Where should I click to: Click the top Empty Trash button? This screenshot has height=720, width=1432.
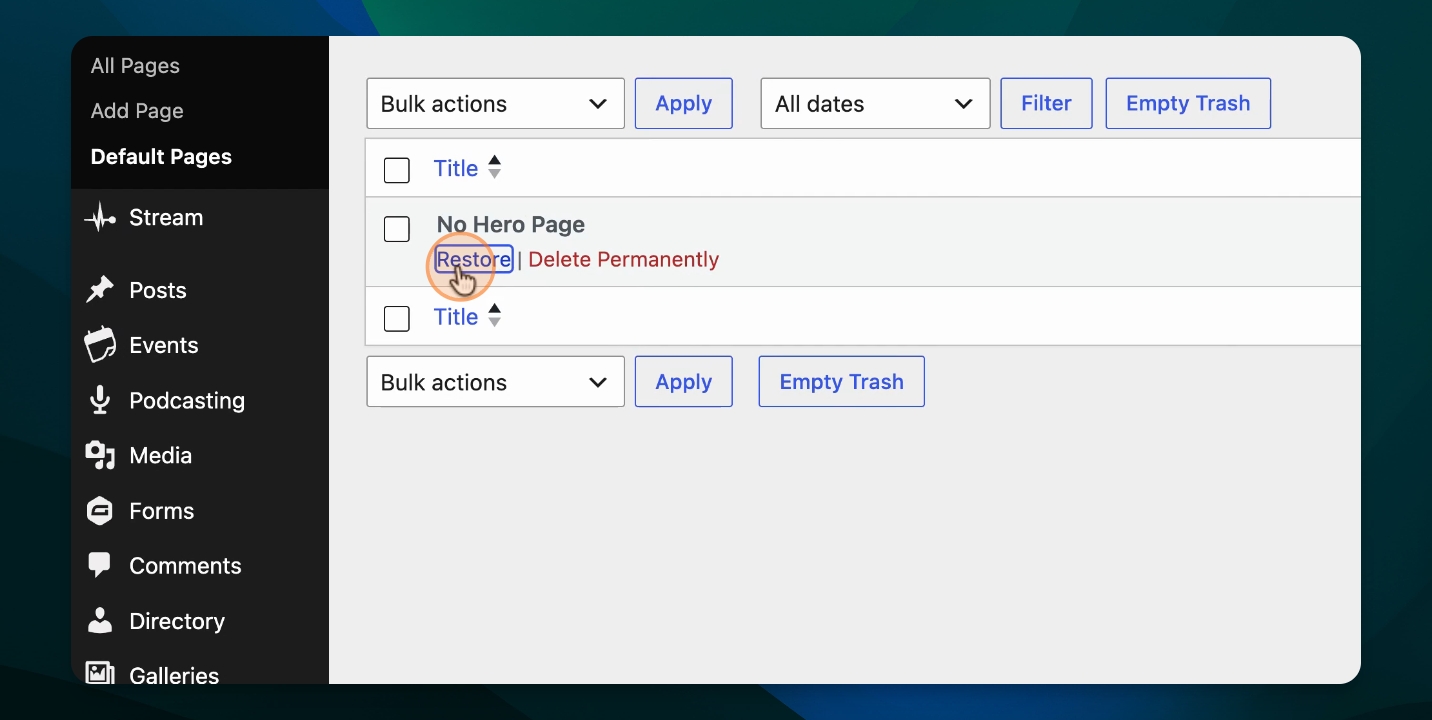(1188, 104)
